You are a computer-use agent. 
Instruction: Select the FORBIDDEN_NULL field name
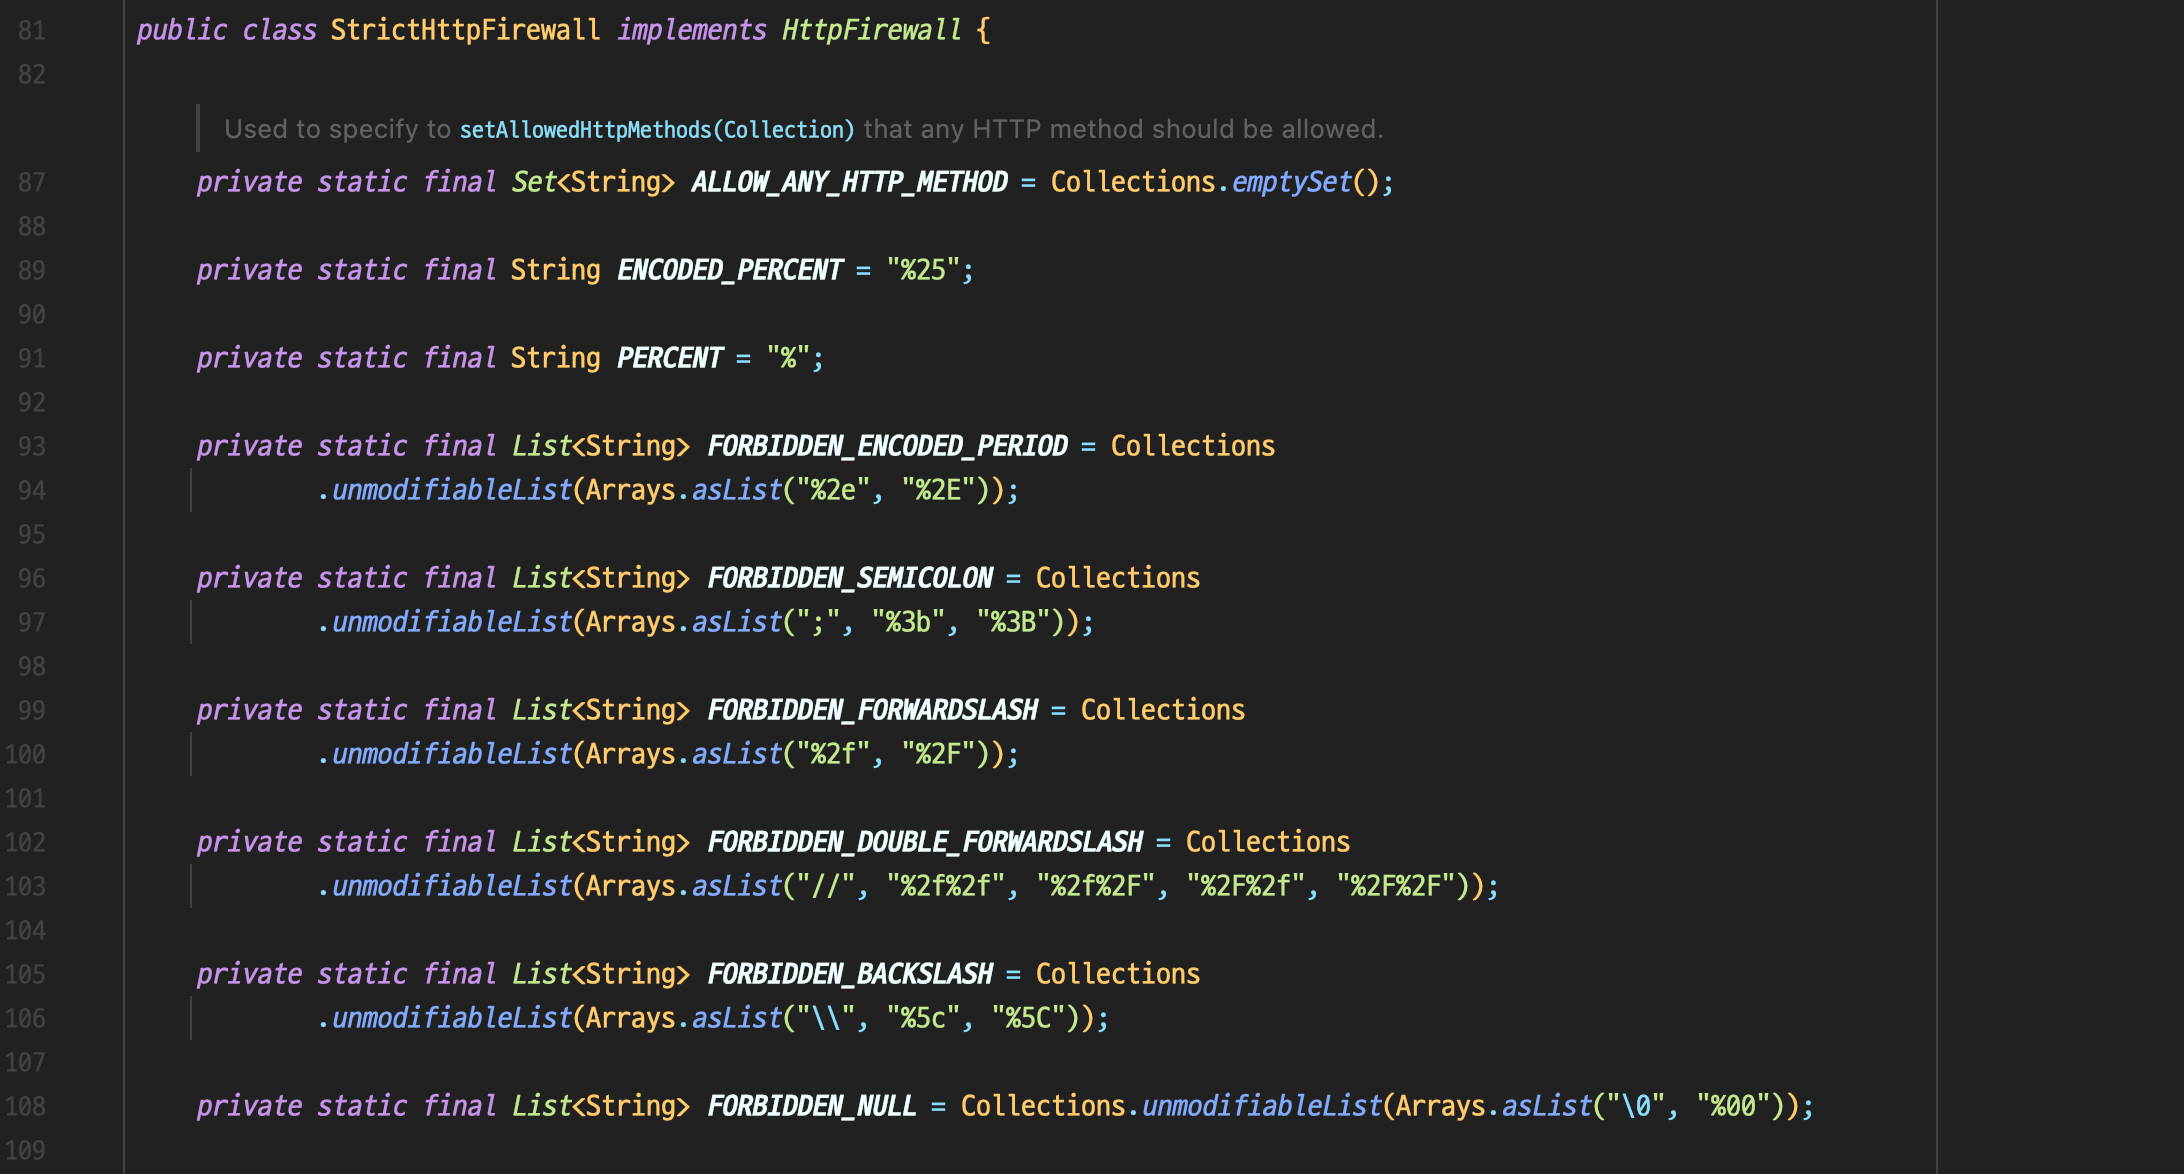pyautogui.click(x=812, y=1106)
